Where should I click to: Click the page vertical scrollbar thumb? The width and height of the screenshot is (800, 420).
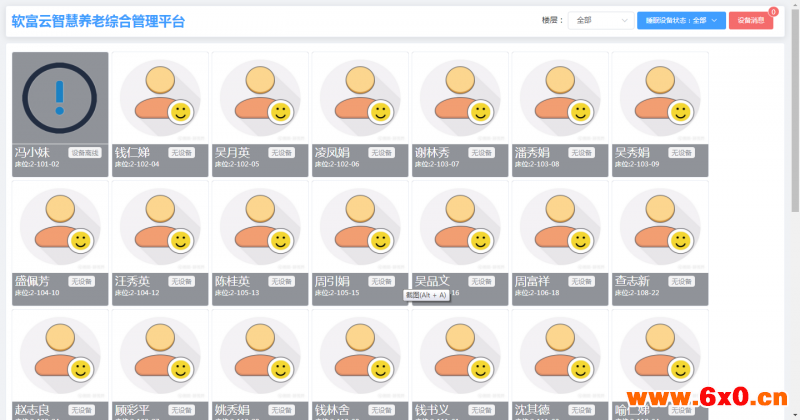click(795, 110)
